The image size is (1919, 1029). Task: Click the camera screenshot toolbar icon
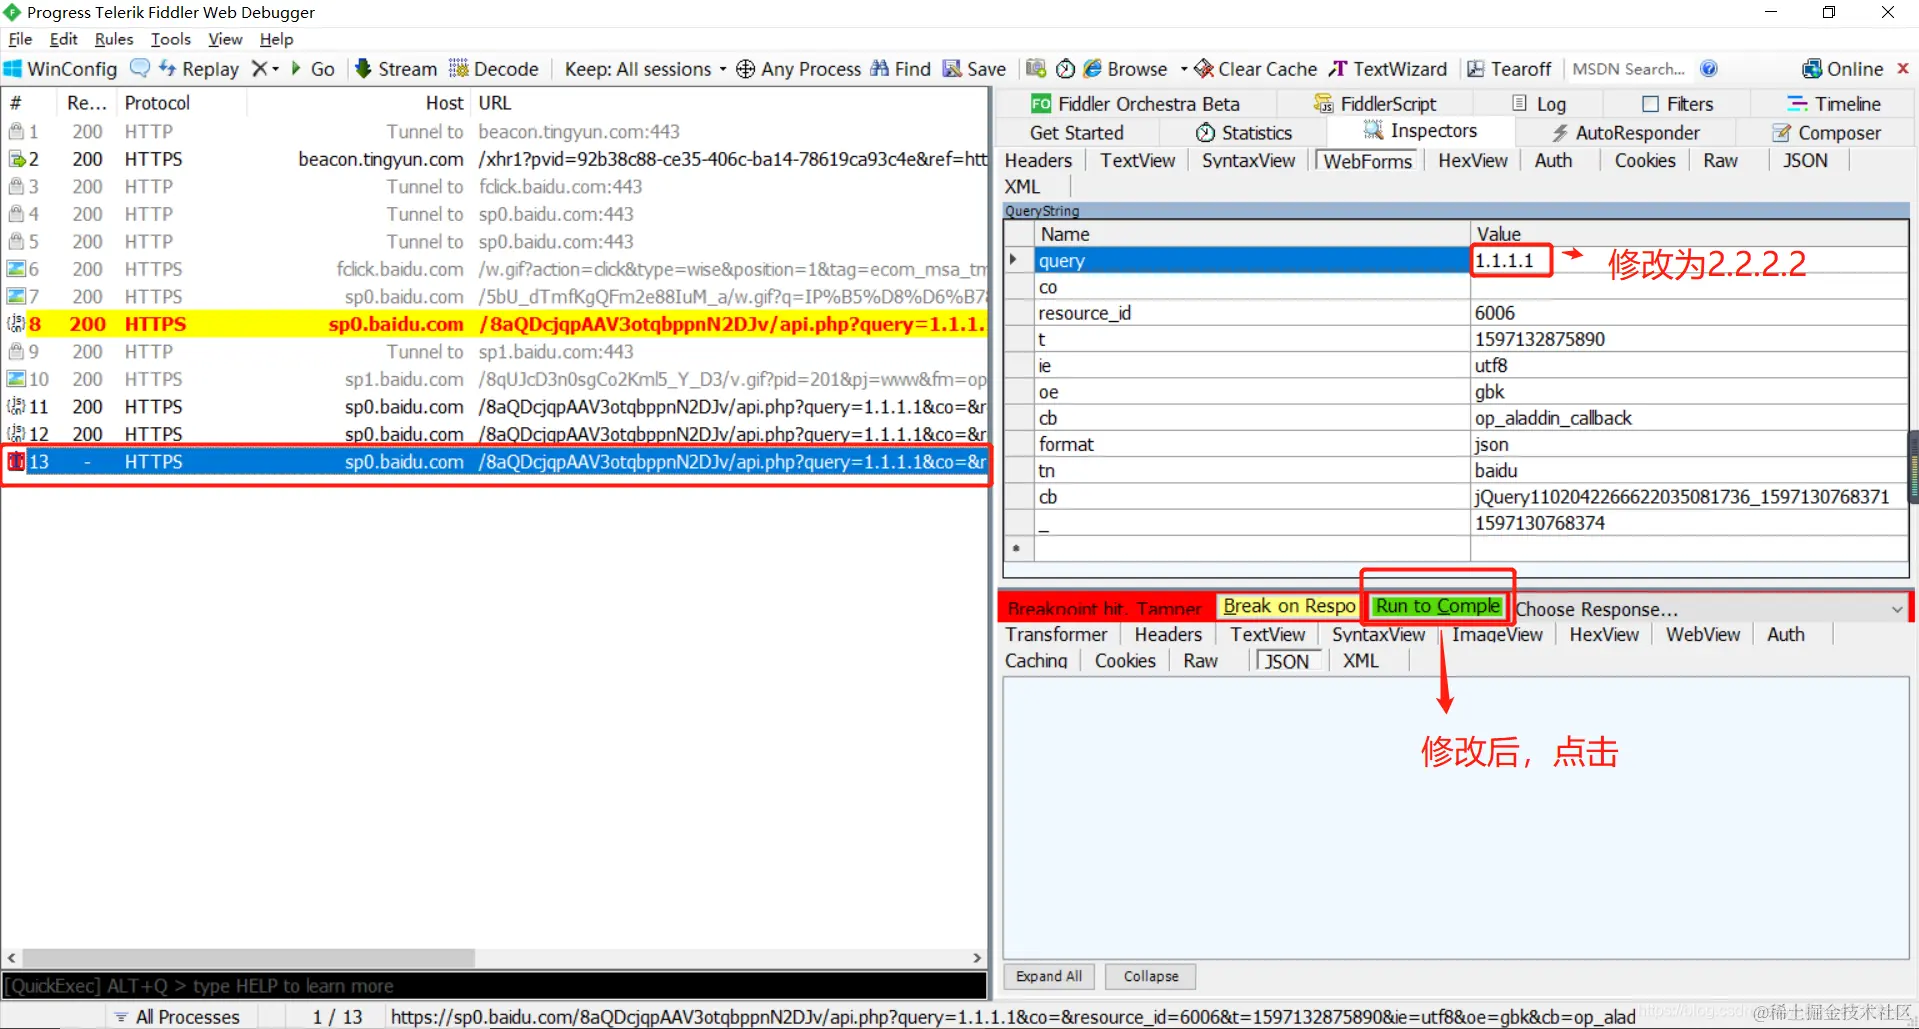point(1036,68)
